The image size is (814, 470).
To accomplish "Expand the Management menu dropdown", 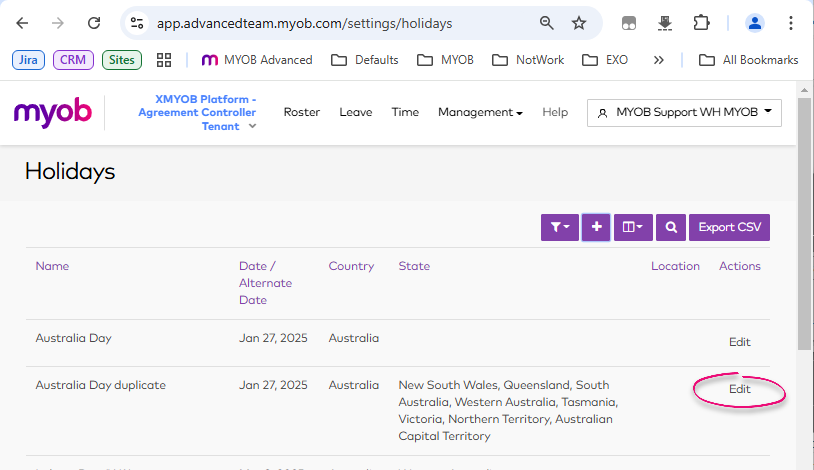I will pos(480,112).
